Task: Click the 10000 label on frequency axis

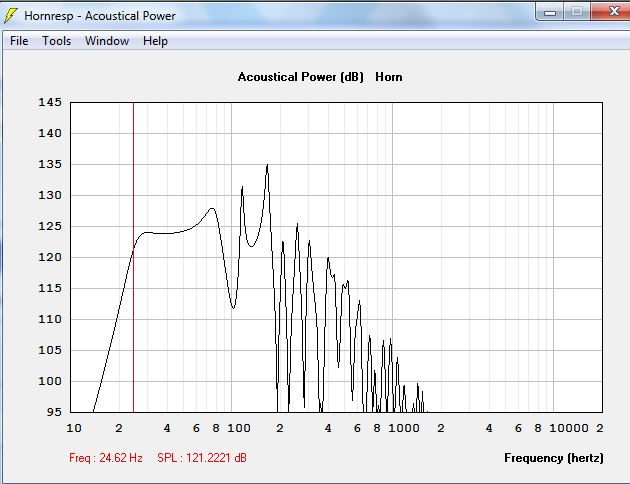Action: click(x=569, y=428)
